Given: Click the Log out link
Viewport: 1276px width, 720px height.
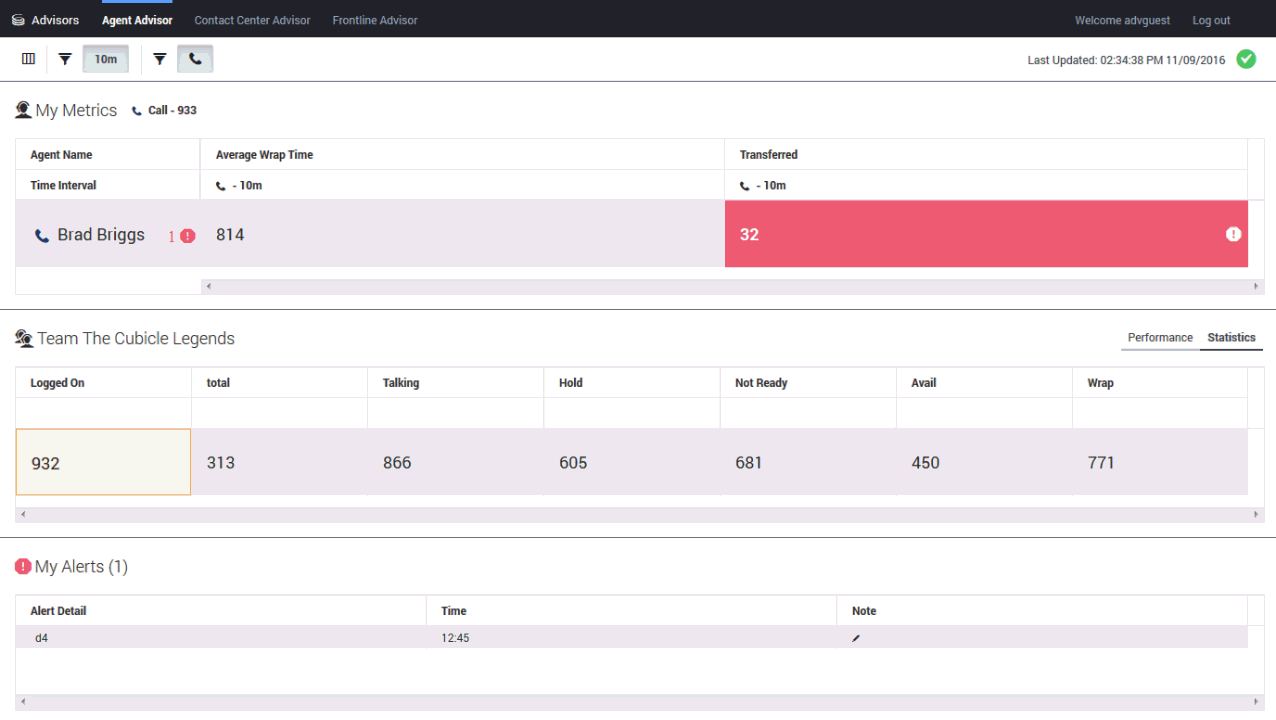Looking at the screenshot, I should pos(1211,20).
